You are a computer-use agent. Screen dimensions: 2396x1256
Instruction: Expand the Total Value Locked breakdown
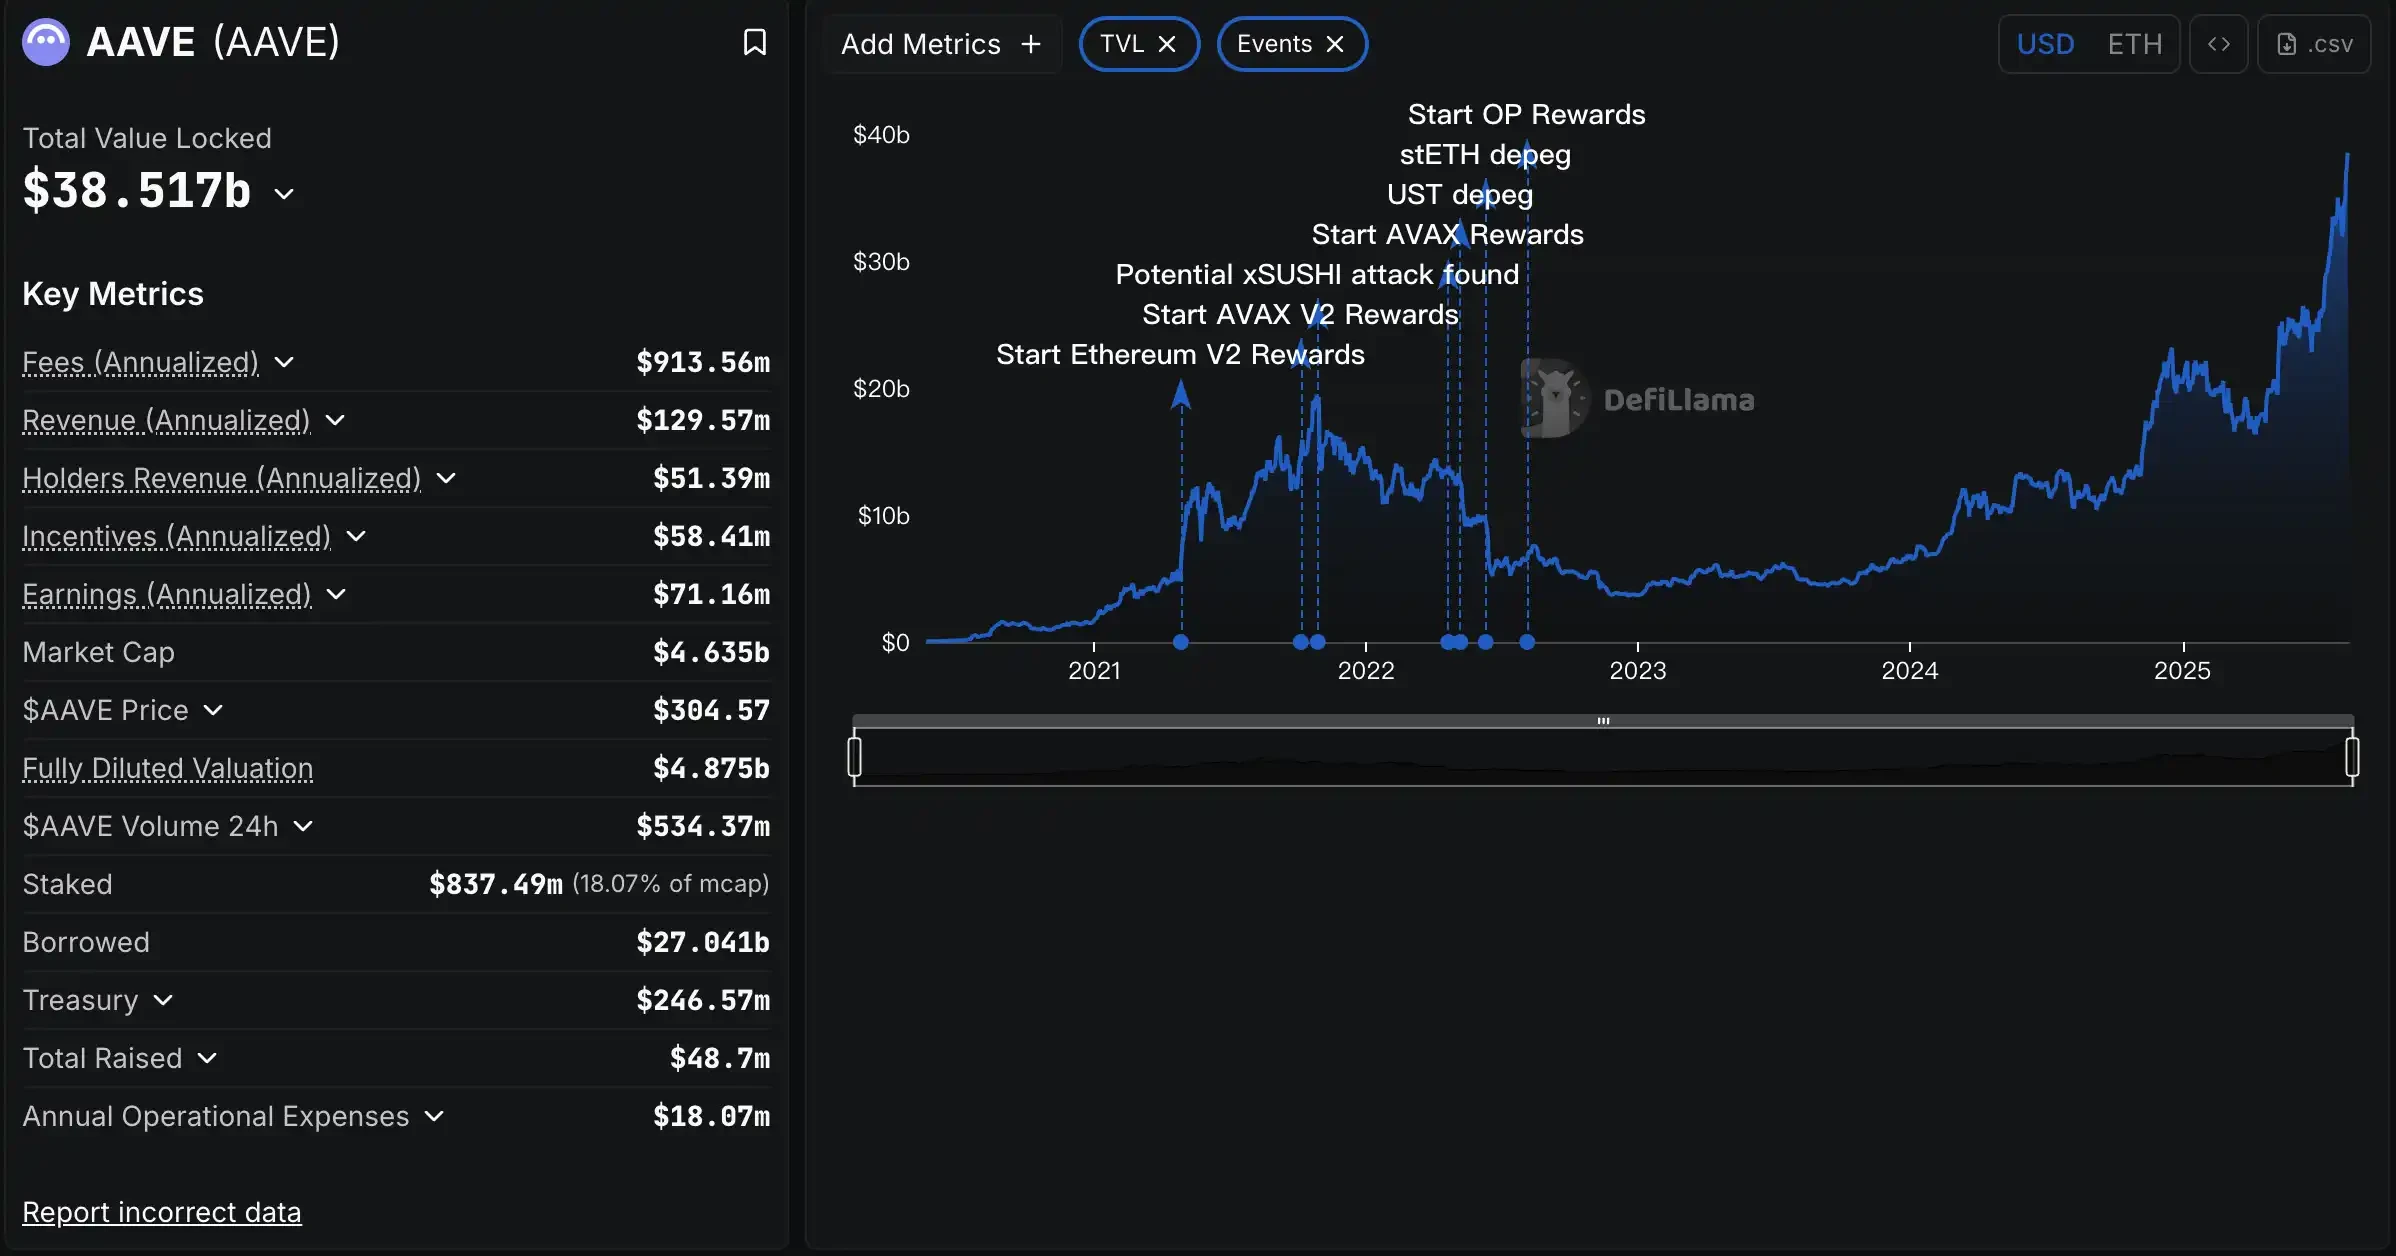(x=285, y=193)
